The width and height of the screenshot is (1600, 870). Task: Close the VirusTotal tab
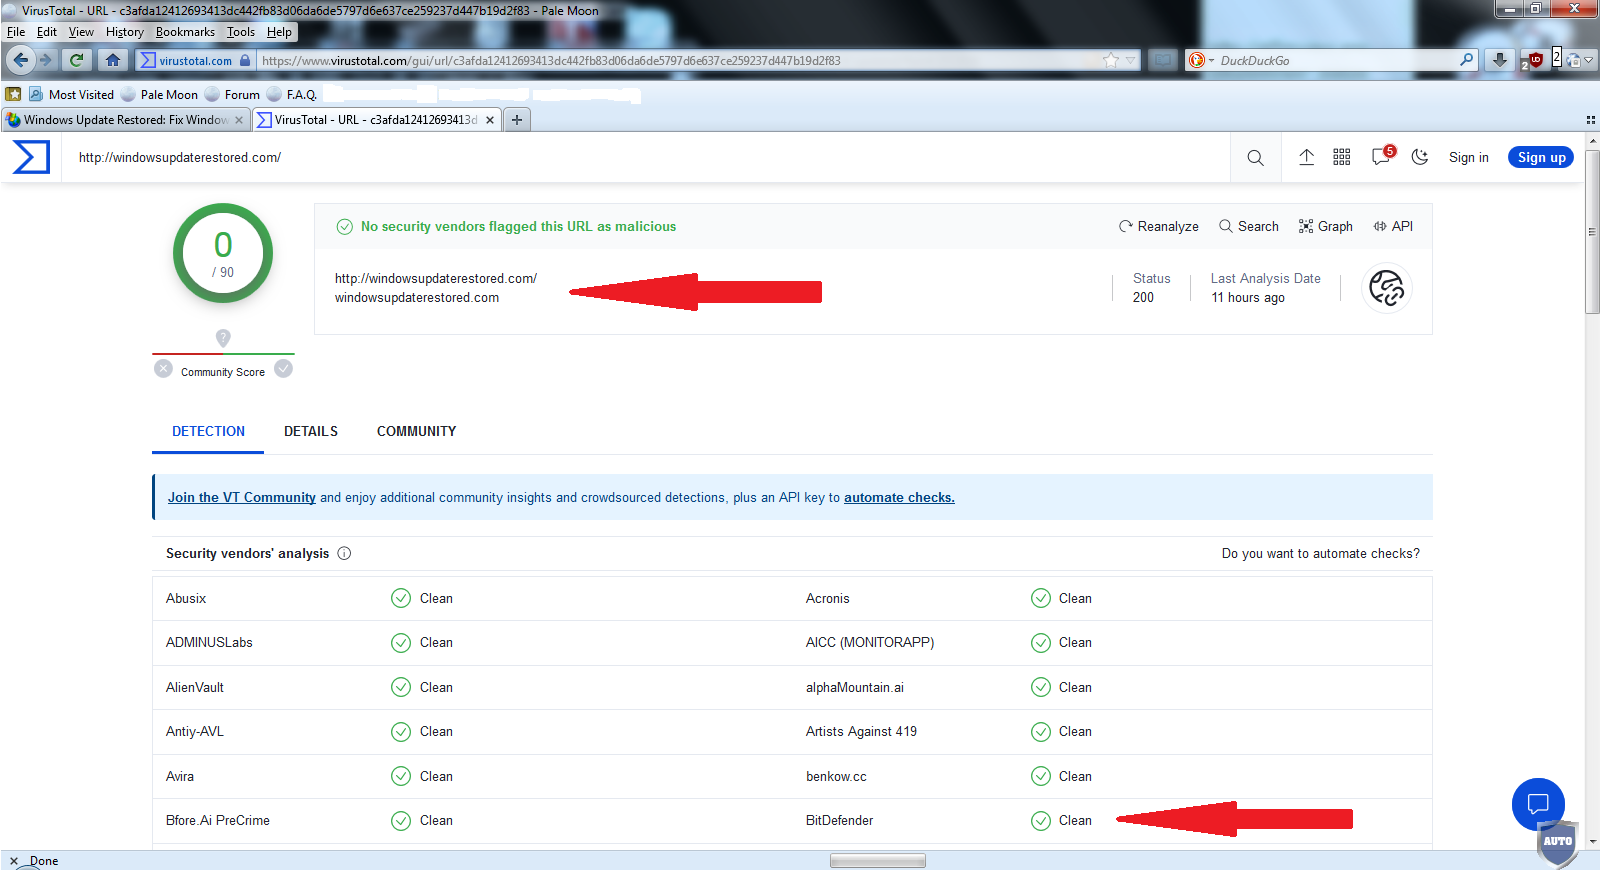coord(490,120)
